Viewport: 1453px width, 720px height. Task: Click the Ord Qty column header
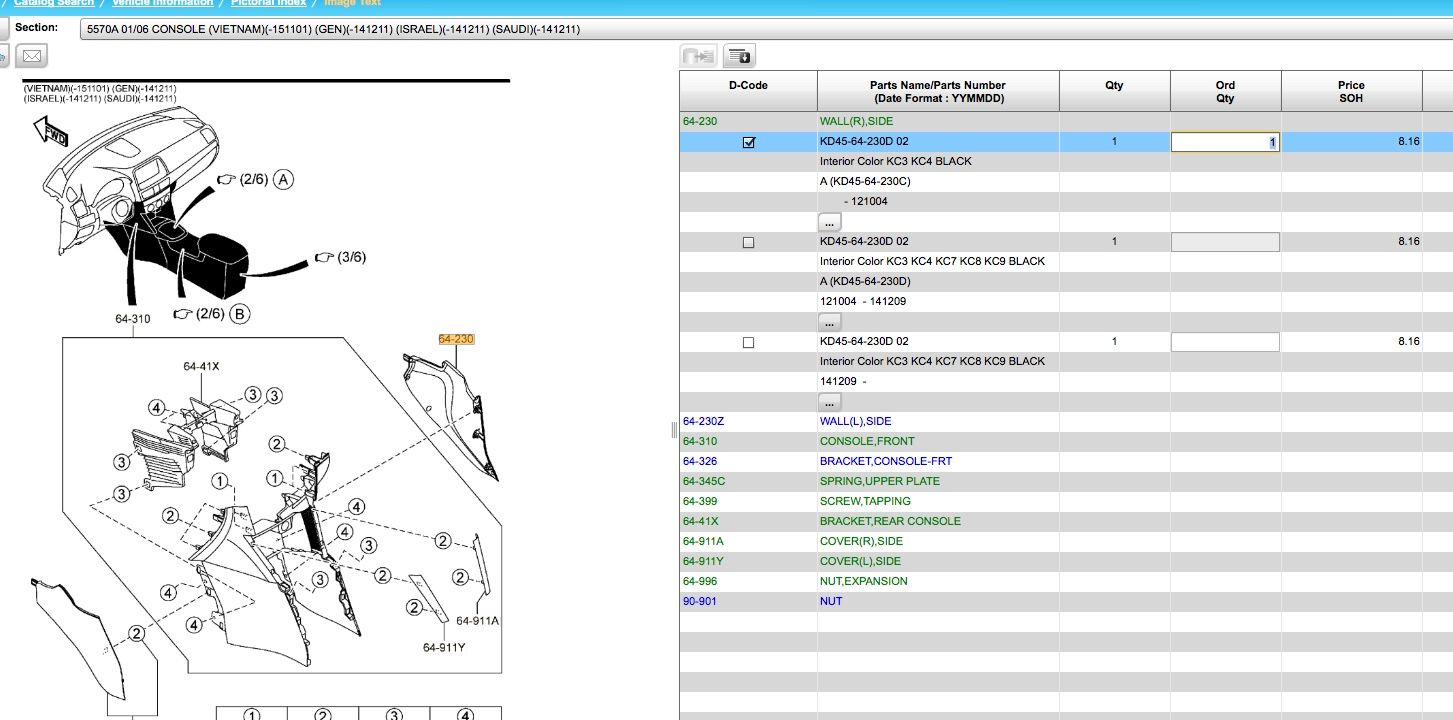[x=1225, y=91]
